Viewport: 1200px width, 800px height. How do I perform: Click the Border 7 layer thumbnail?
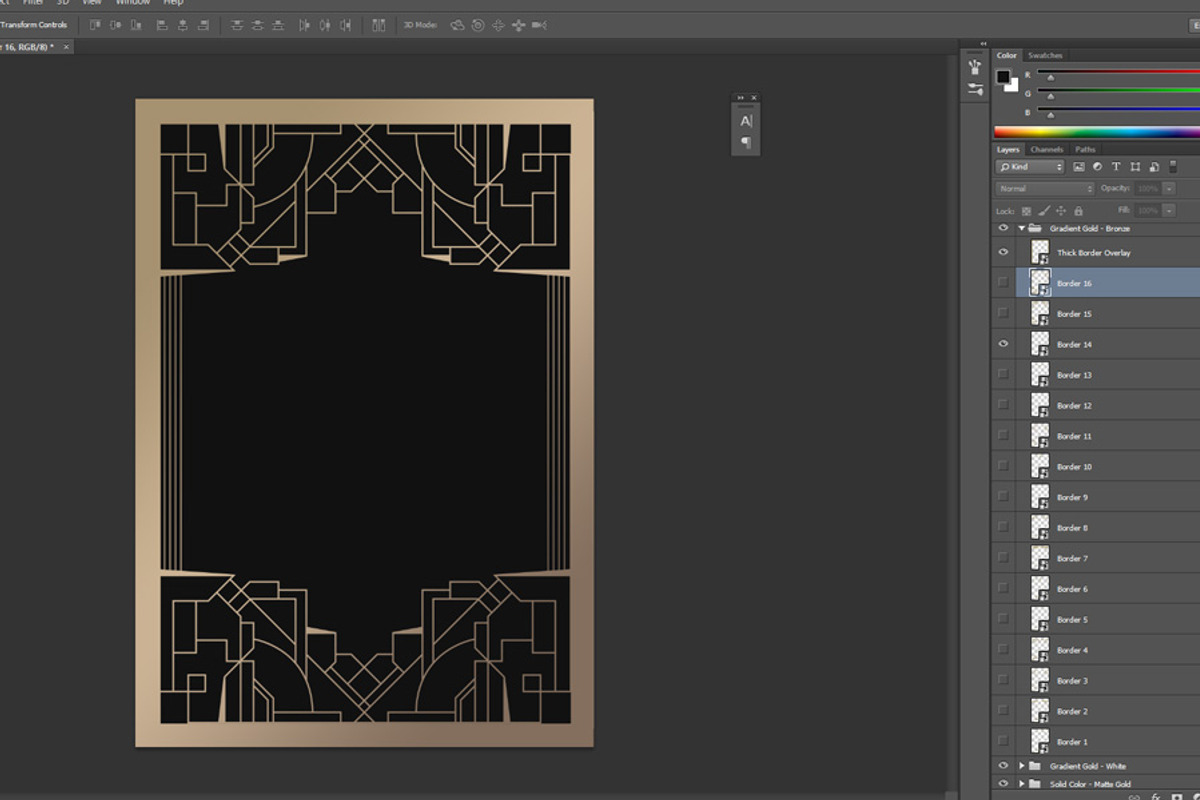pos(1040,558)
